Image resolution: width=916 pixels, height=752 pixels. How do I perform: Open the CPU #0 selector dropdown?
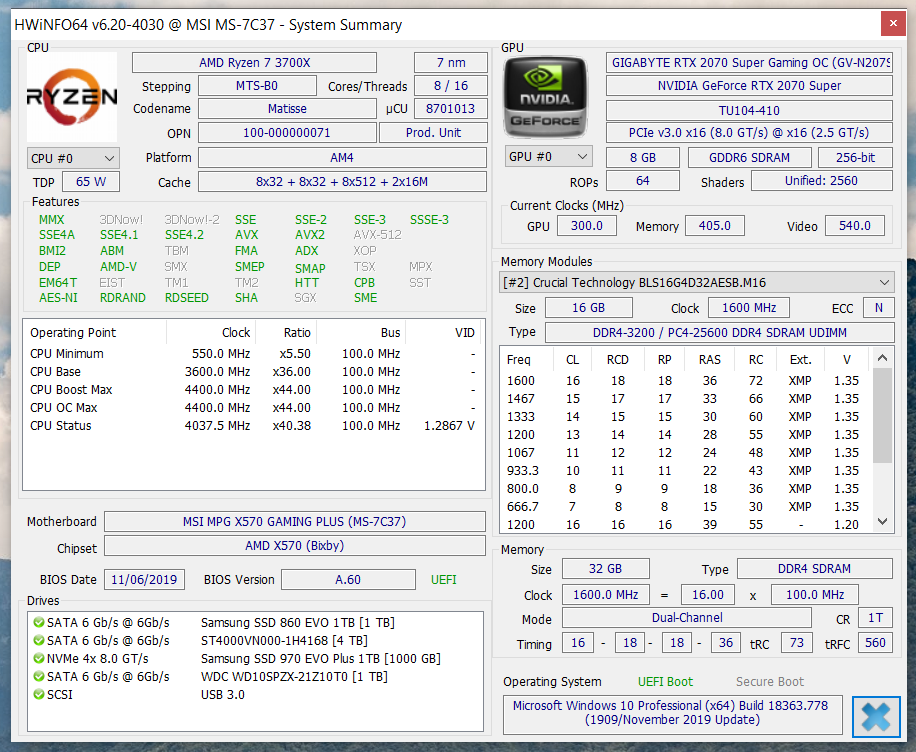[73, 158]
